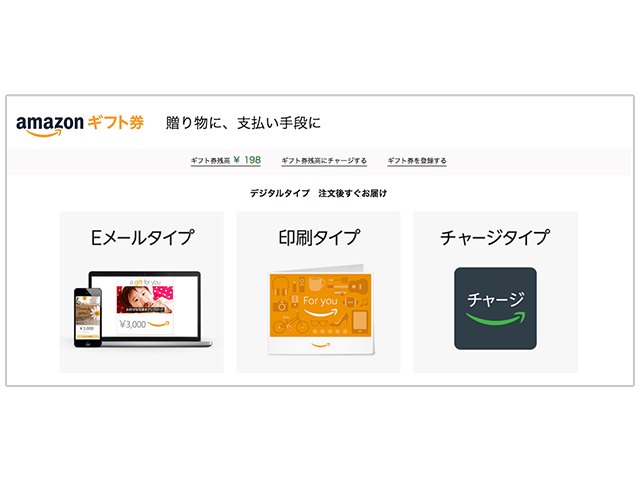
Task: Click the green smile arrow on チャージ icon
Action: click(x=496, y=318)
